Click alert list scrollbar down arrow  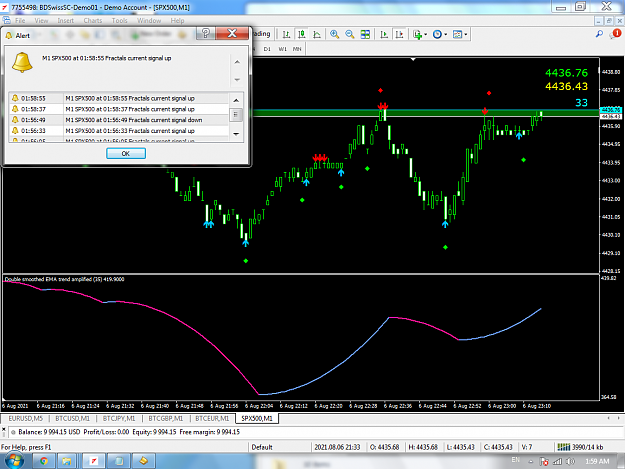[236, 134]
